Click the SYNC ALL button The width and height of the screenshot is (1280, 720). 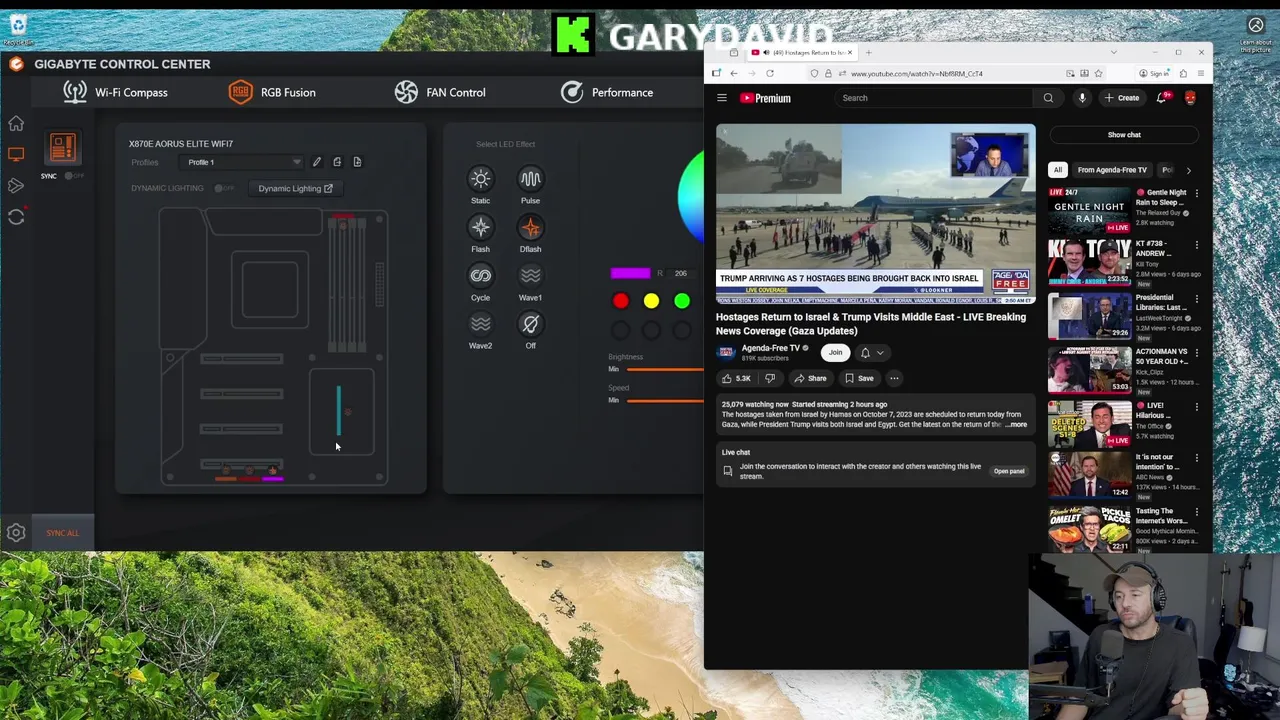[62, 533]
